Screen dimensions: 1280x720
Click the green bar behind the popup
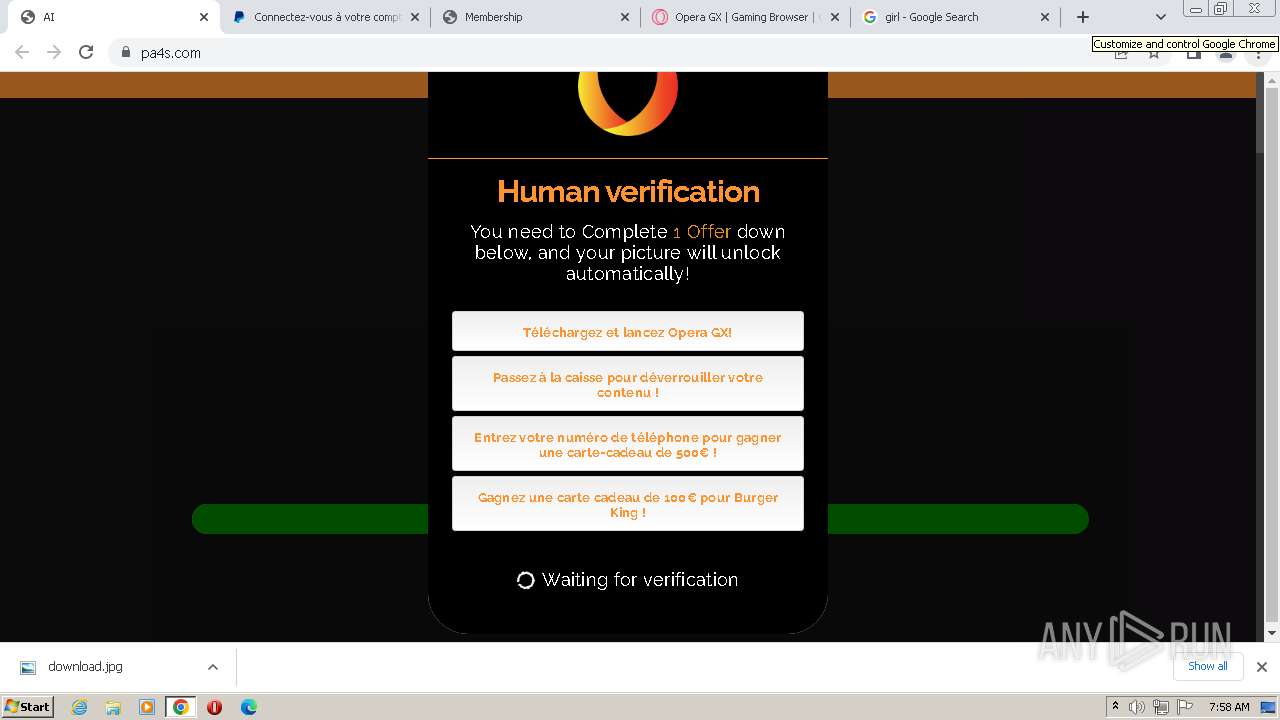tap(310, 519)
